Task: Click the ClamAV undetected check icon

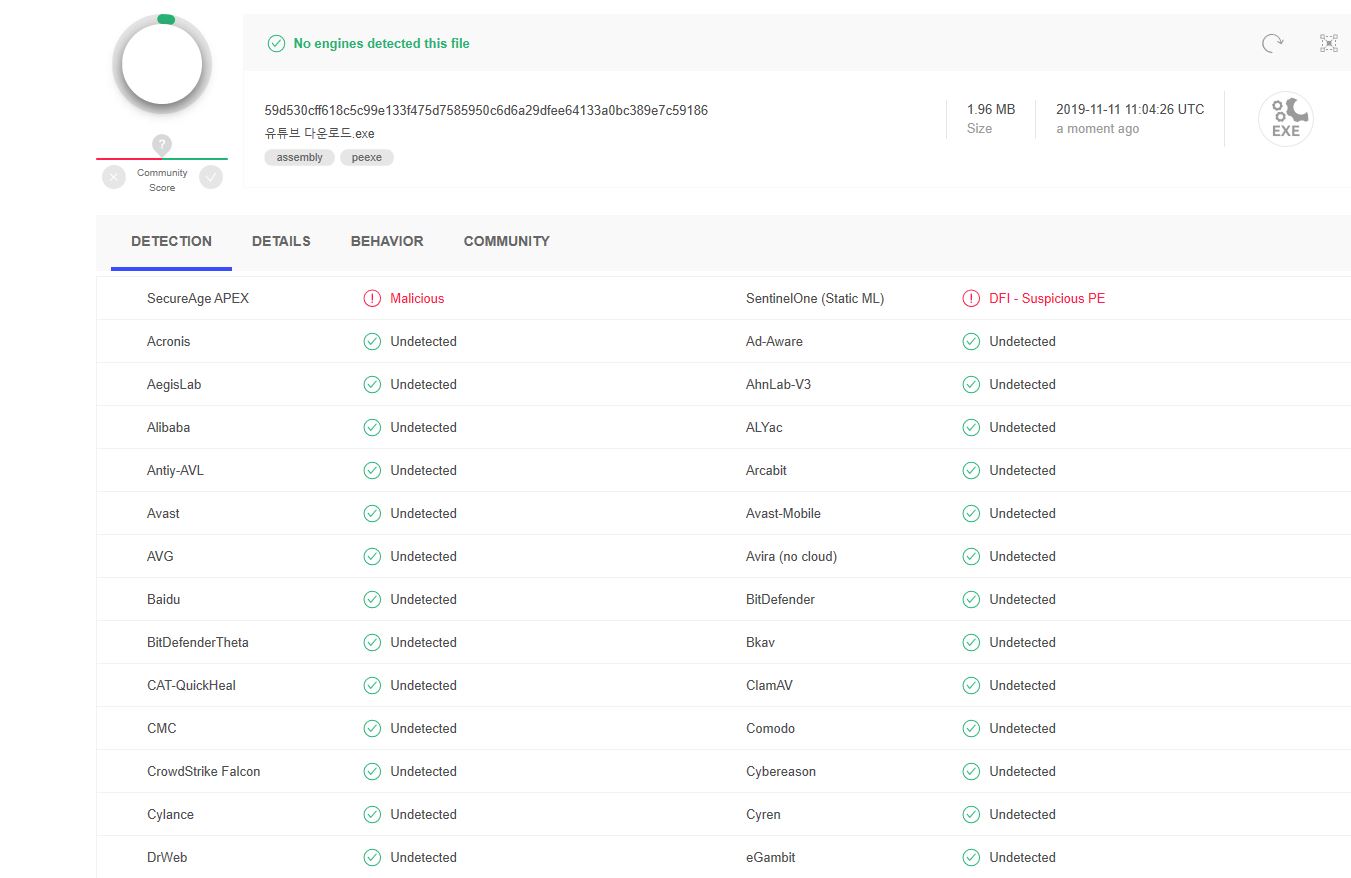Action: (x=971, y=685)
